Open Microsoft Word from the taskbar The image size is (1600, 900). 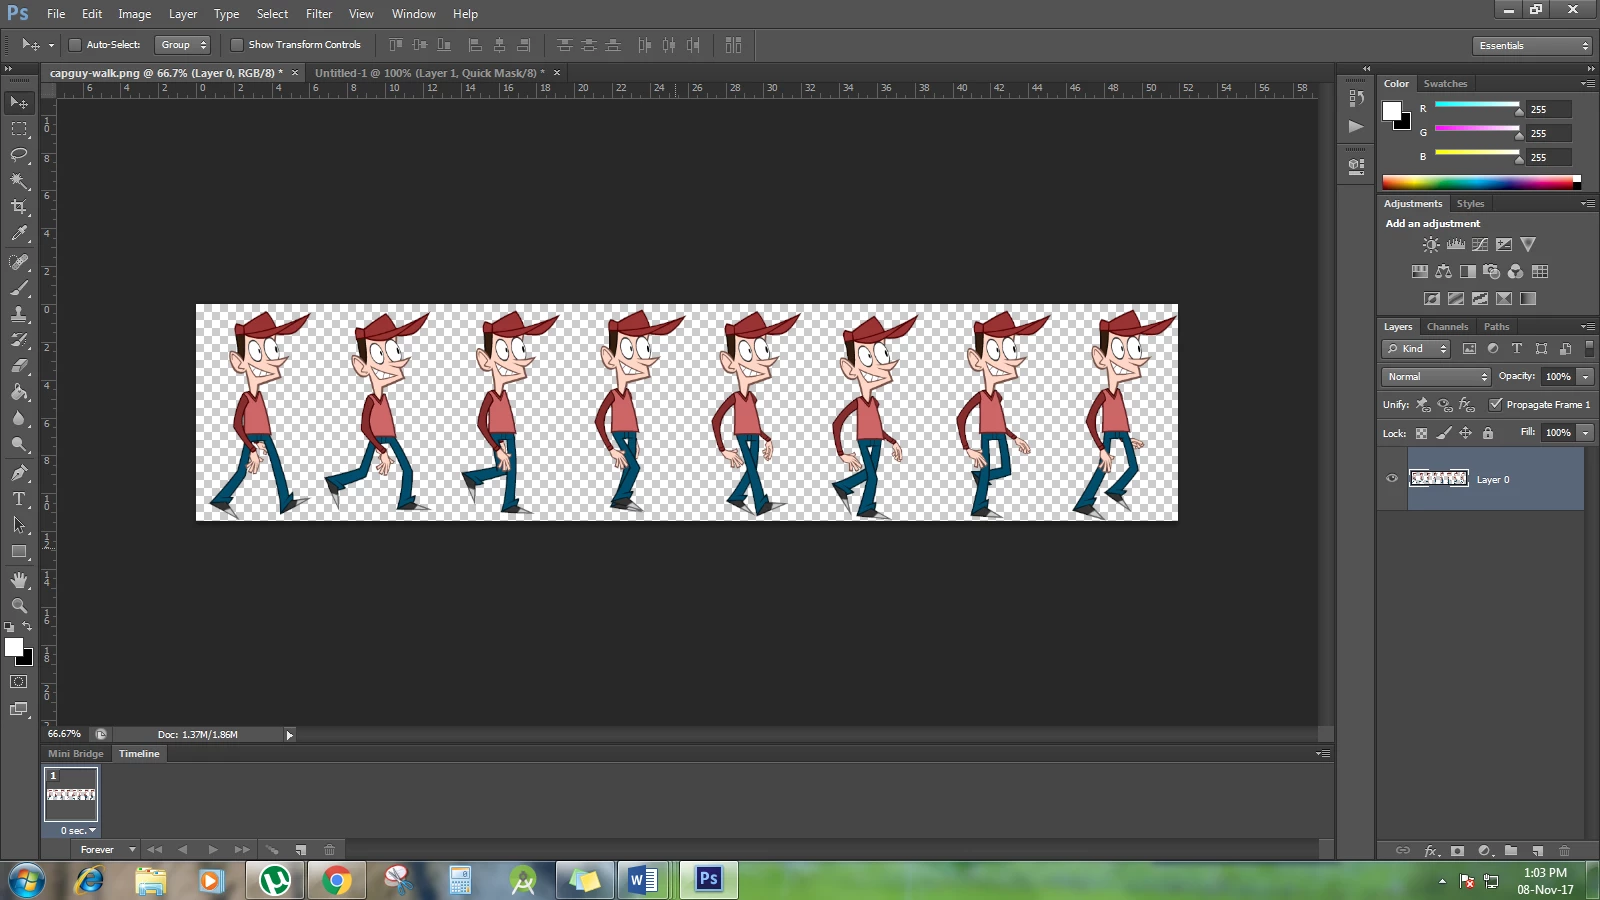point(643,880)
